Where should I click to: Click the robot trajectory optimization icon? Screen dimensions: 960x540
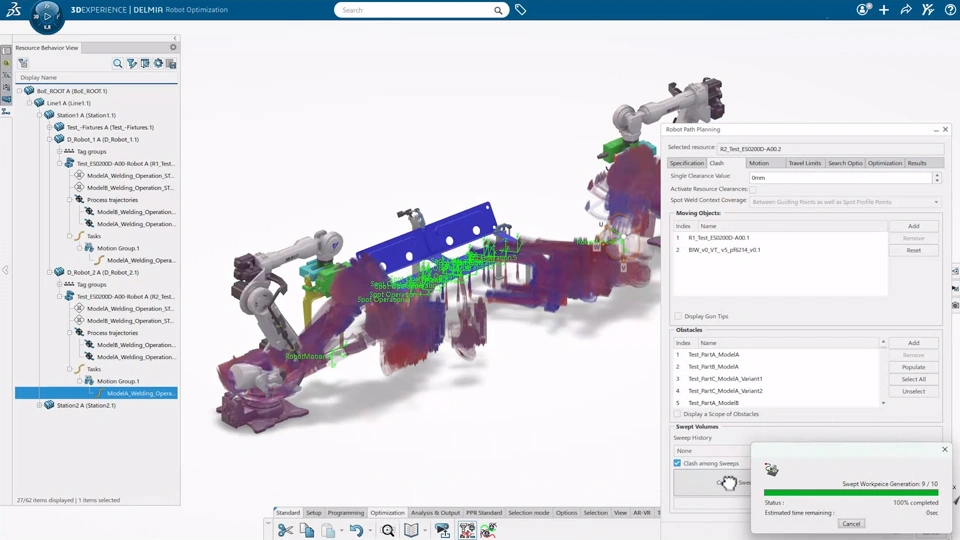pyautogui.click(x=488, y=530)
